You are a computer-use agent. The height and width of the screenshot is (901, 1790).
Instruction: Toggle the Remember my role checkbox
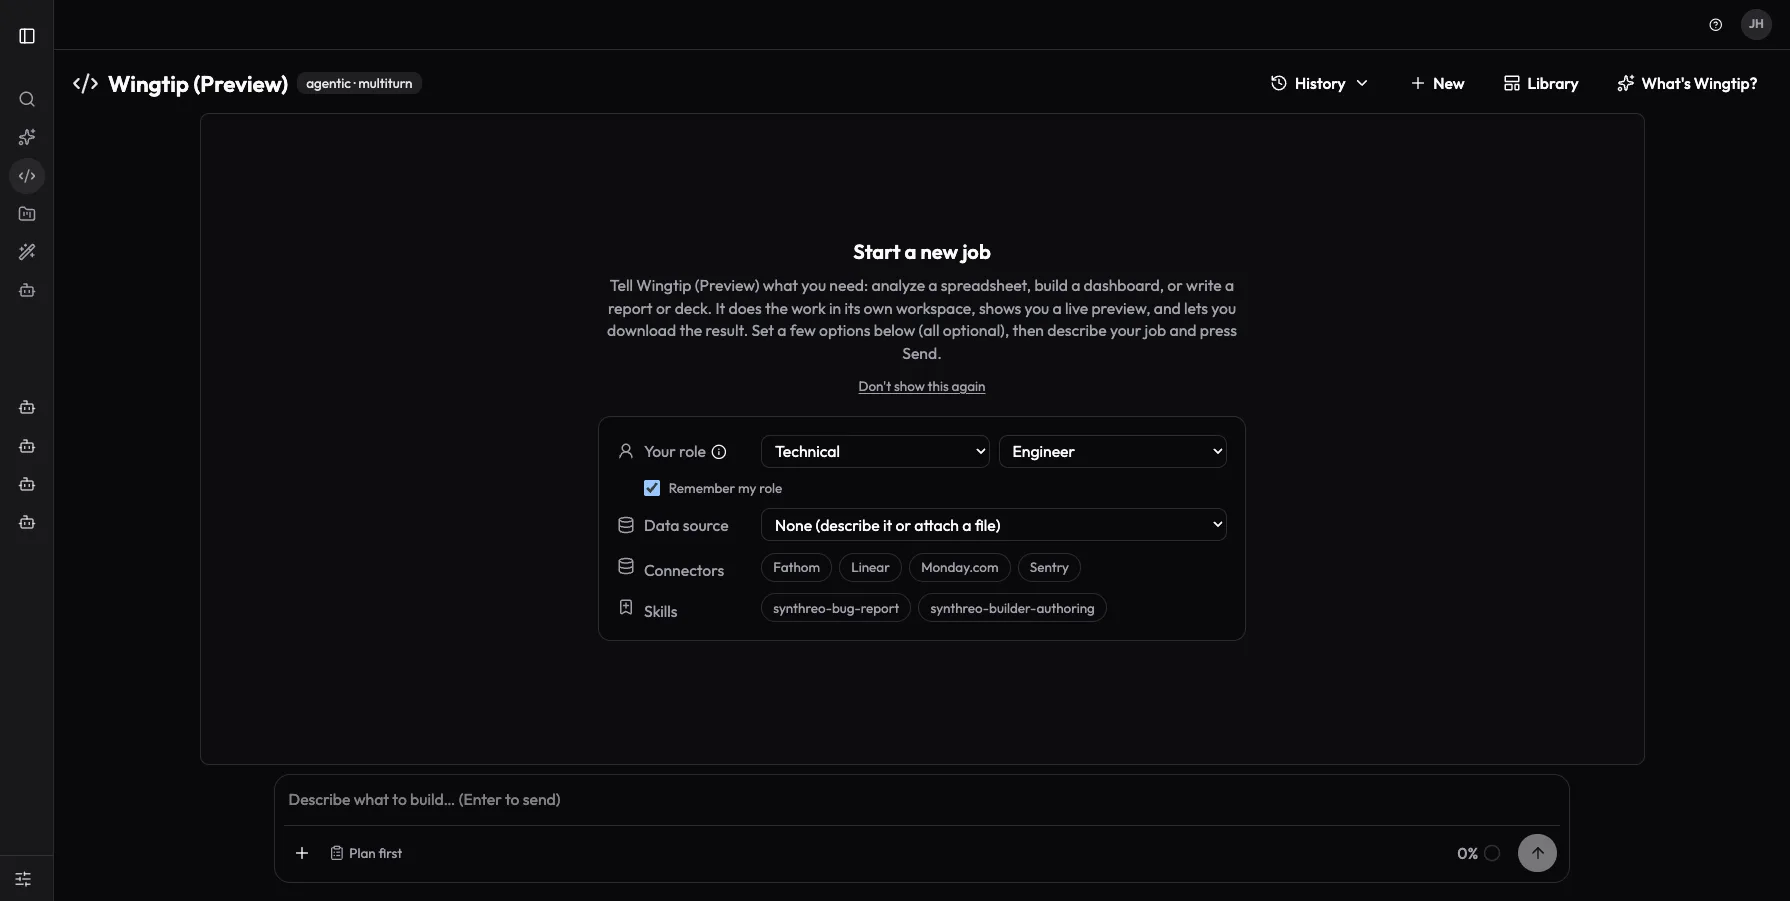(x=652, y=488)
